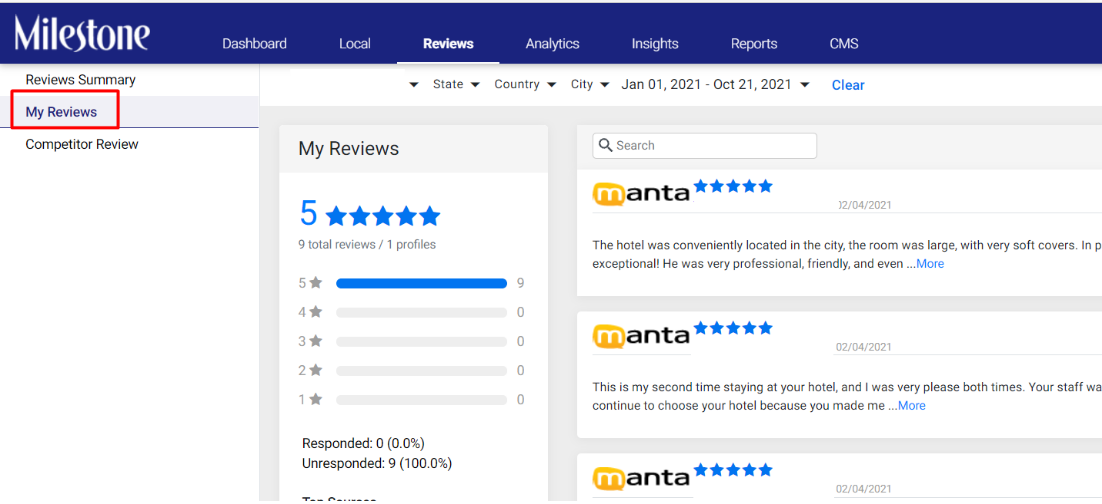
Task: Click the third review's date 02/04/2021
Action: coord(863,489)
